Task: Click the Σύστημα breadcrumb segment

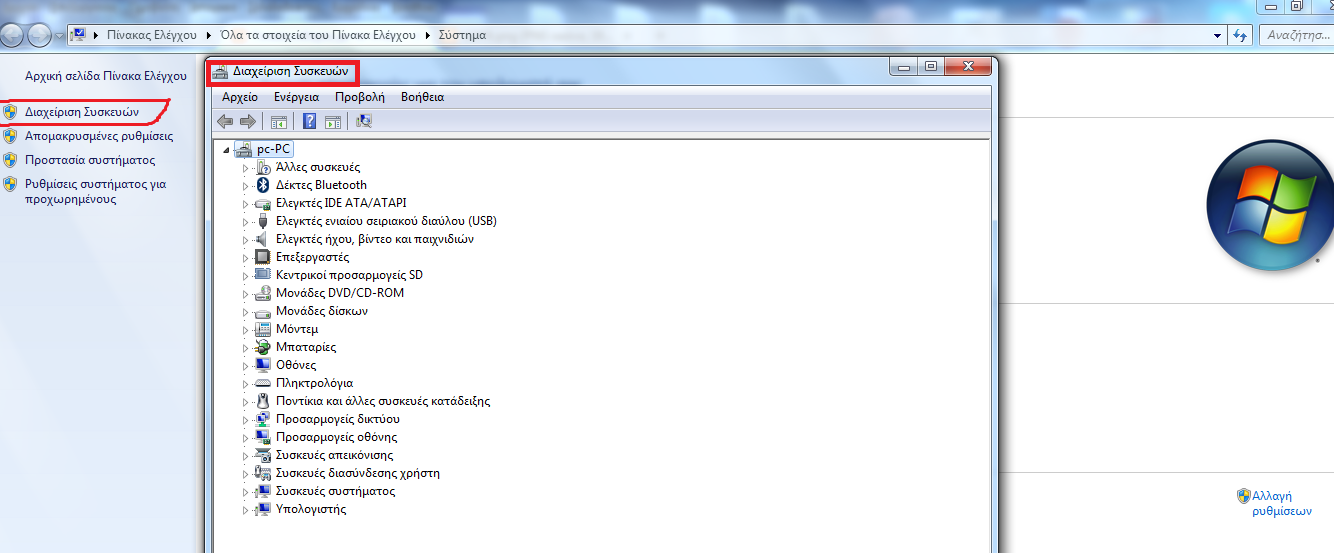Action: point(460,35)
